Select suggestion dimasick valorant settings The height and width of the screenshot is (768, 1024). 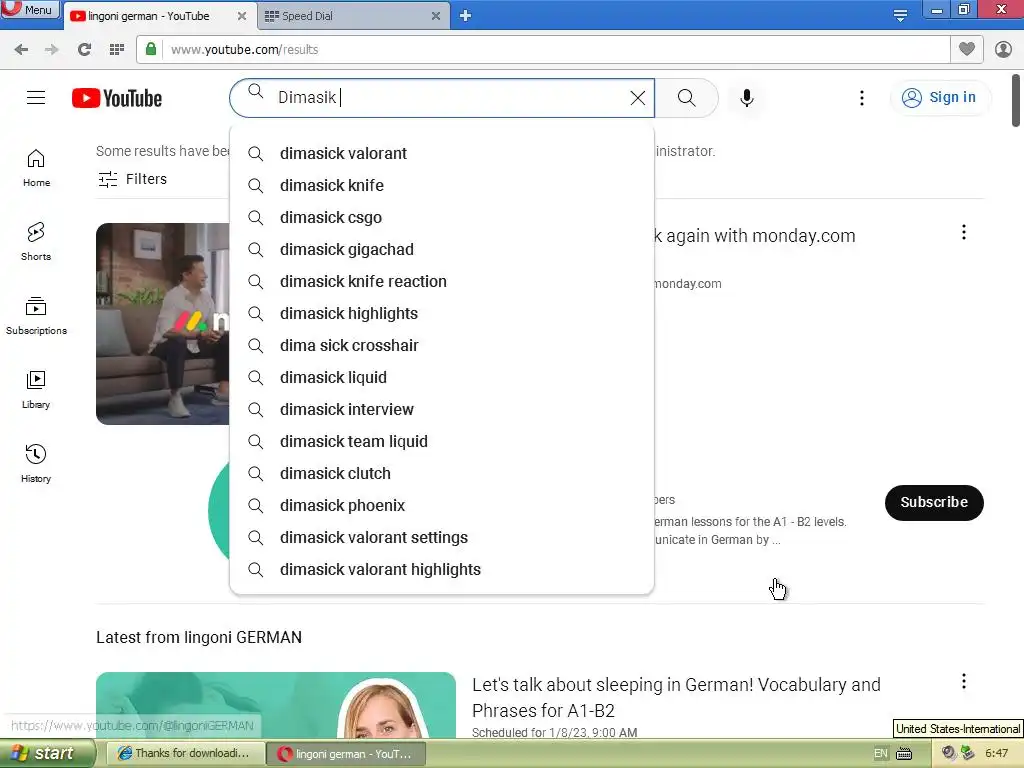[442, 537]
